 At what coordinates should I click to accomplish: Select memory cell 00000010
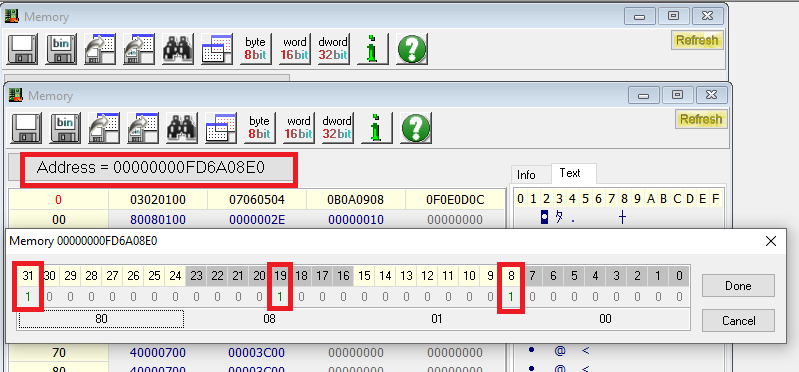tap(356, 220)
